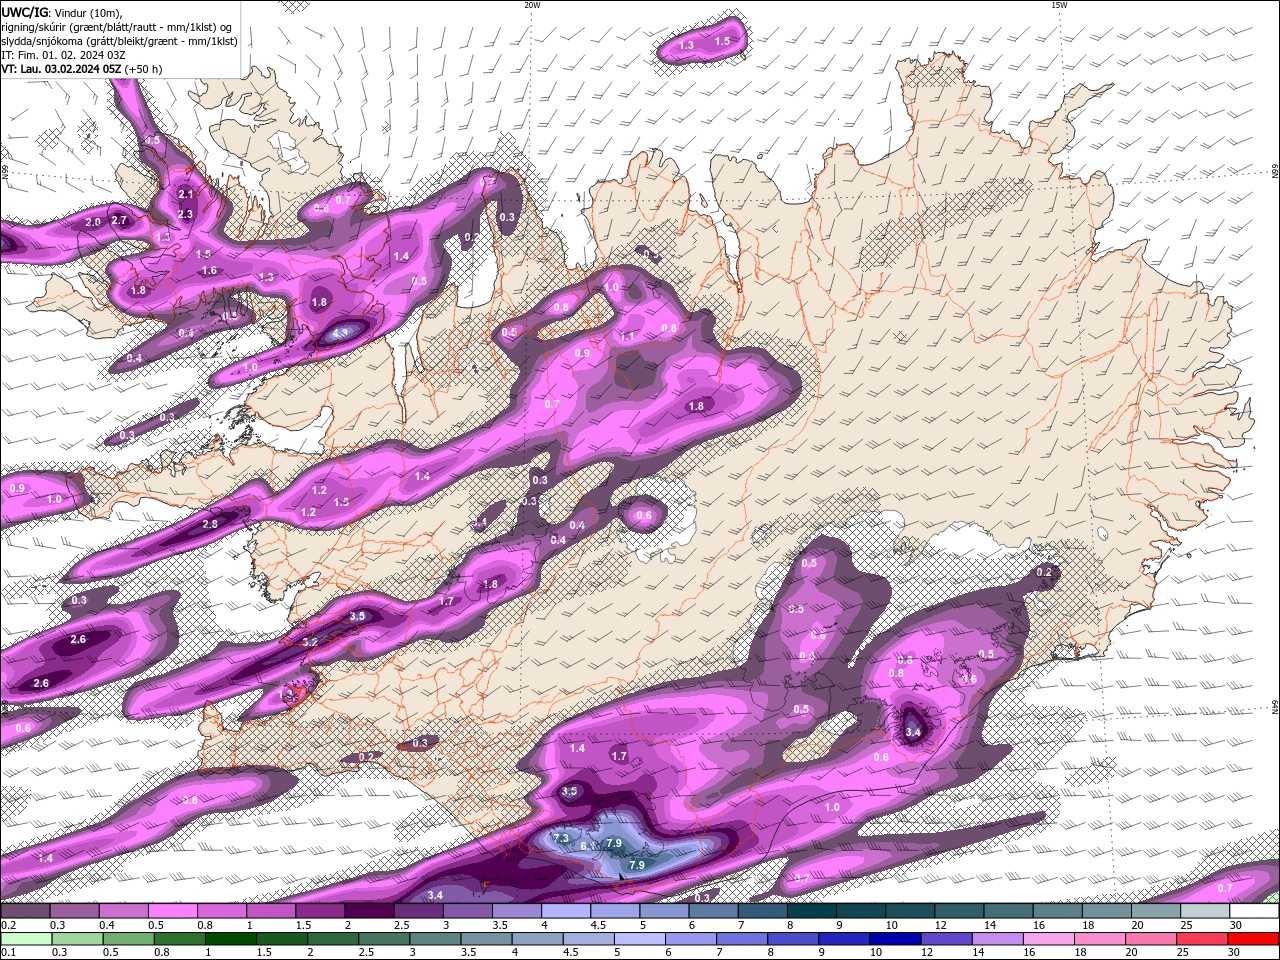Image resolution: width=1280 pixels, height=960 pixels.
Task: Click the 1.3 value in the northern offshore patch
Action: (686, 45)
